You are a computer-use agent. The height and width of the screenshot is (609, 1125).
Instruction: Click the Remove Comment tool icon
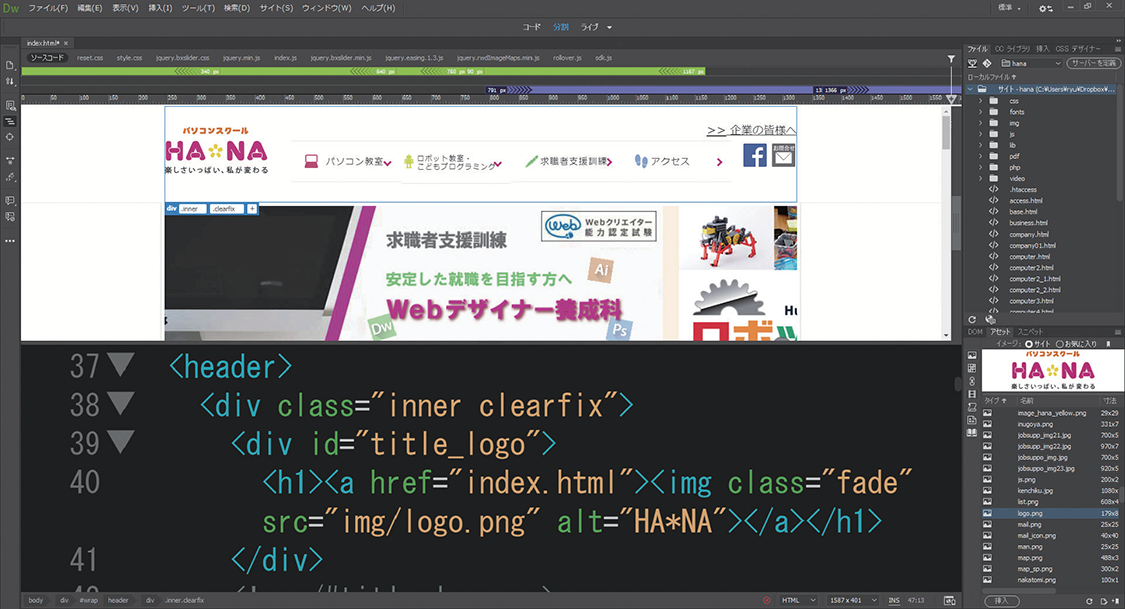(10, 217)
